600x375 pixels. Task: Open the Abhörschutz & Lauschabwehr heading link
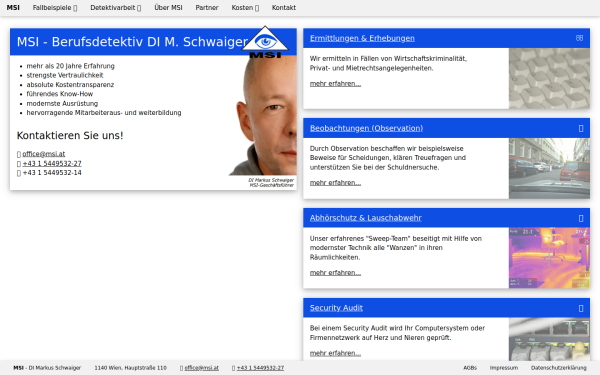pyautogui.click(x=365, y=218)
